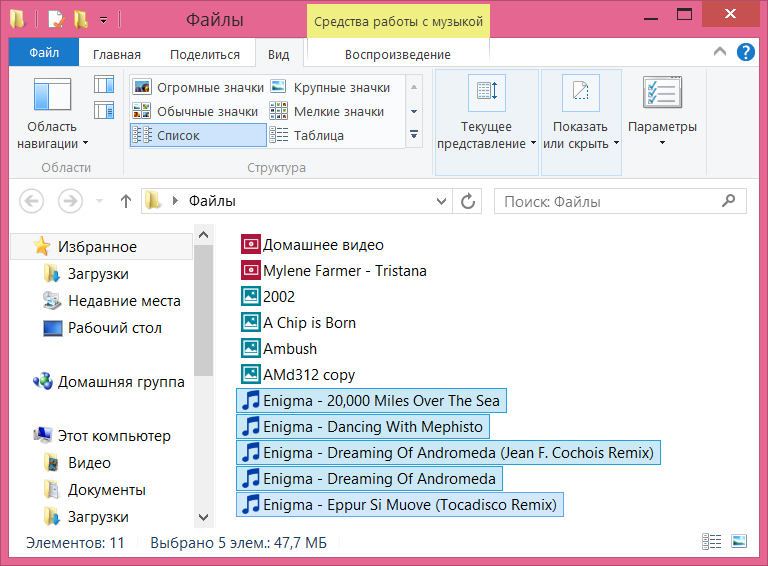Select the A Chip is Born image
The image size is (768, 566).
pyautogui.click(x=299, y=322)
